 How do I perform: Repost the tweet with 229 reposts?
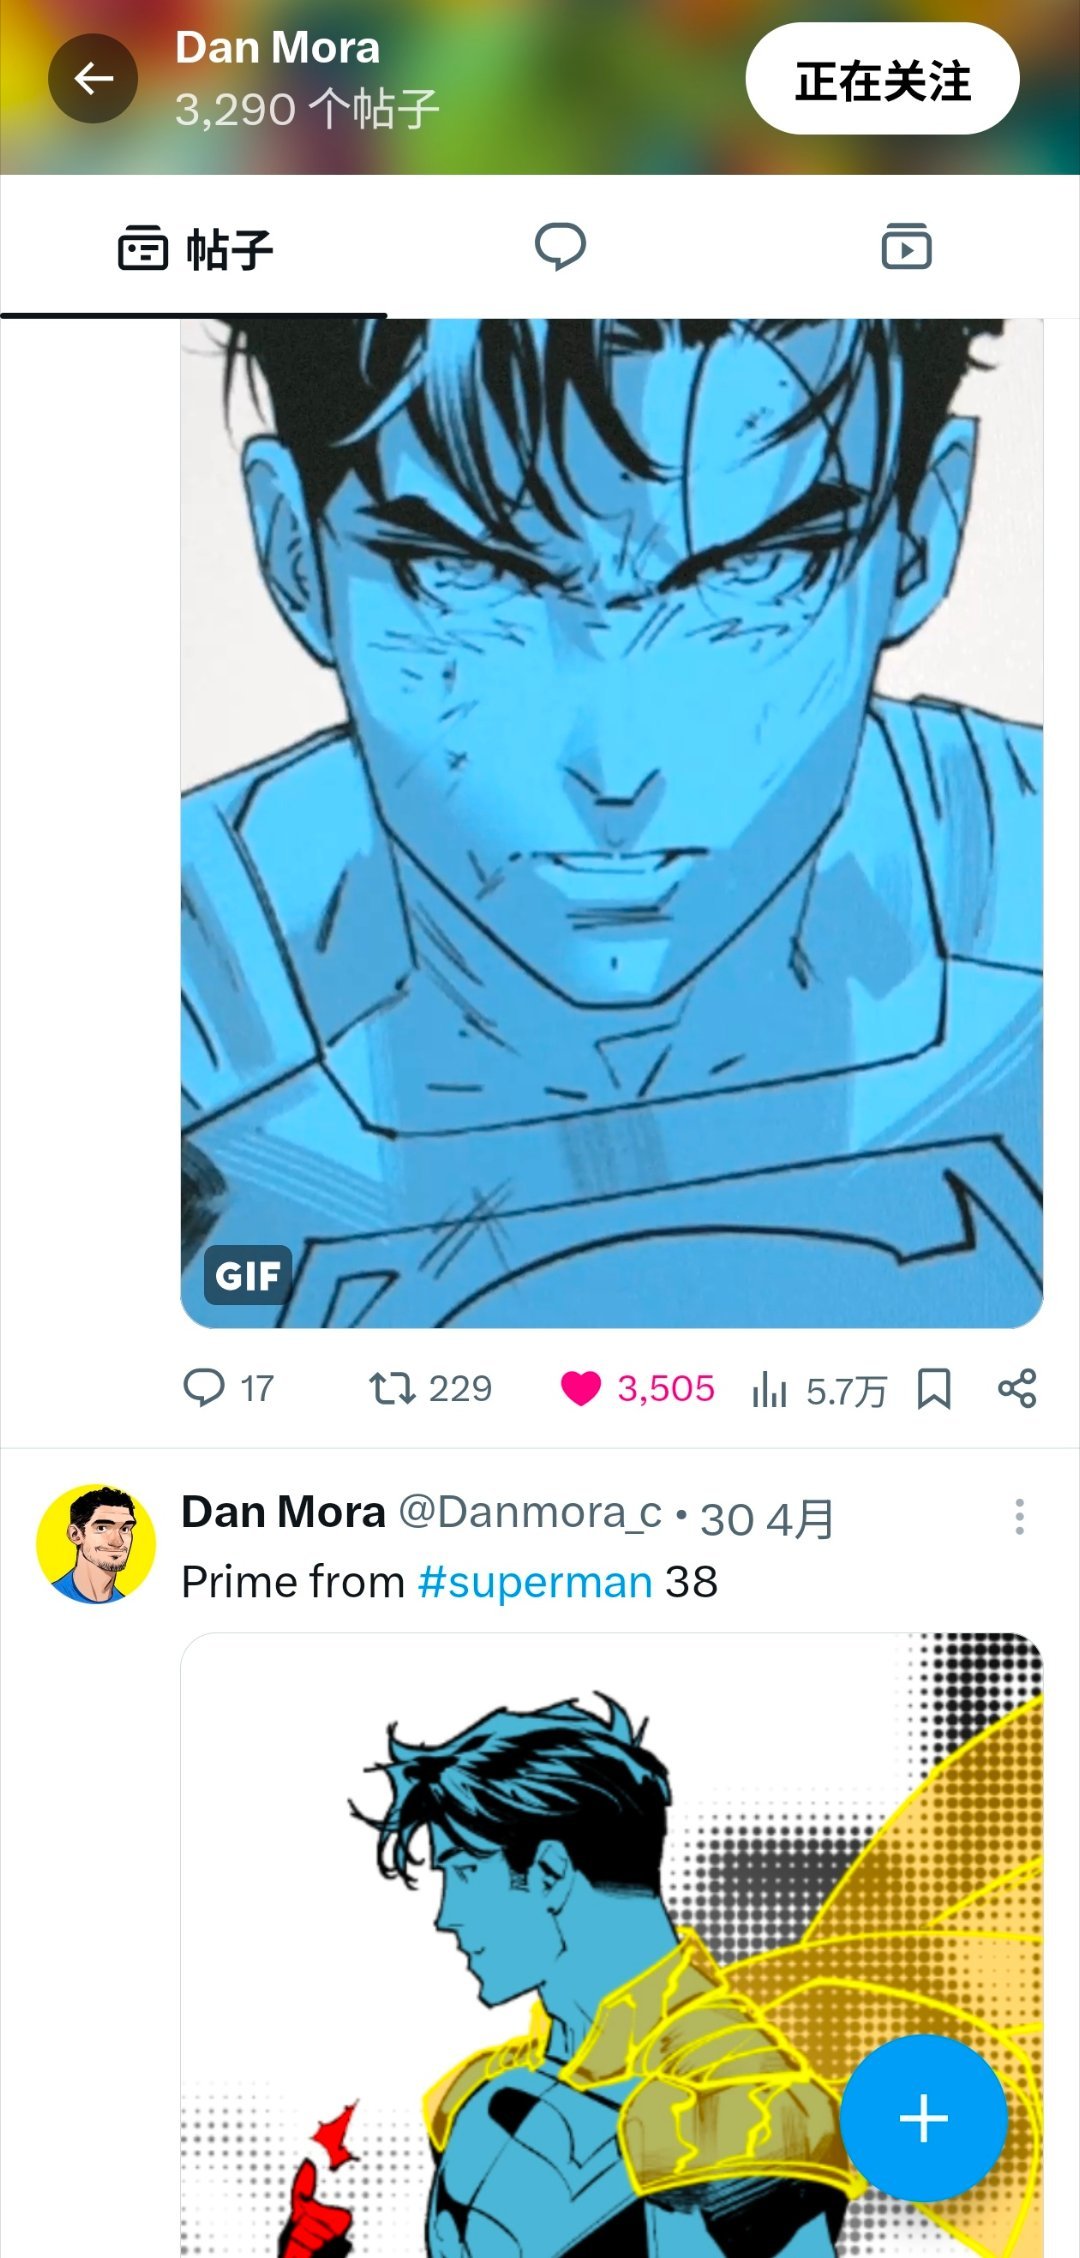430,1388
